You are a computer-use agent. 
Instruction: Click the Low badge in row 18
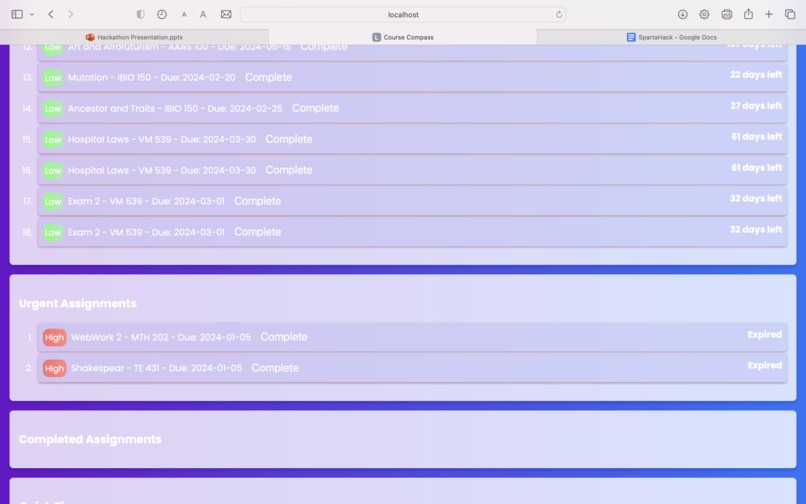point(52,232)
